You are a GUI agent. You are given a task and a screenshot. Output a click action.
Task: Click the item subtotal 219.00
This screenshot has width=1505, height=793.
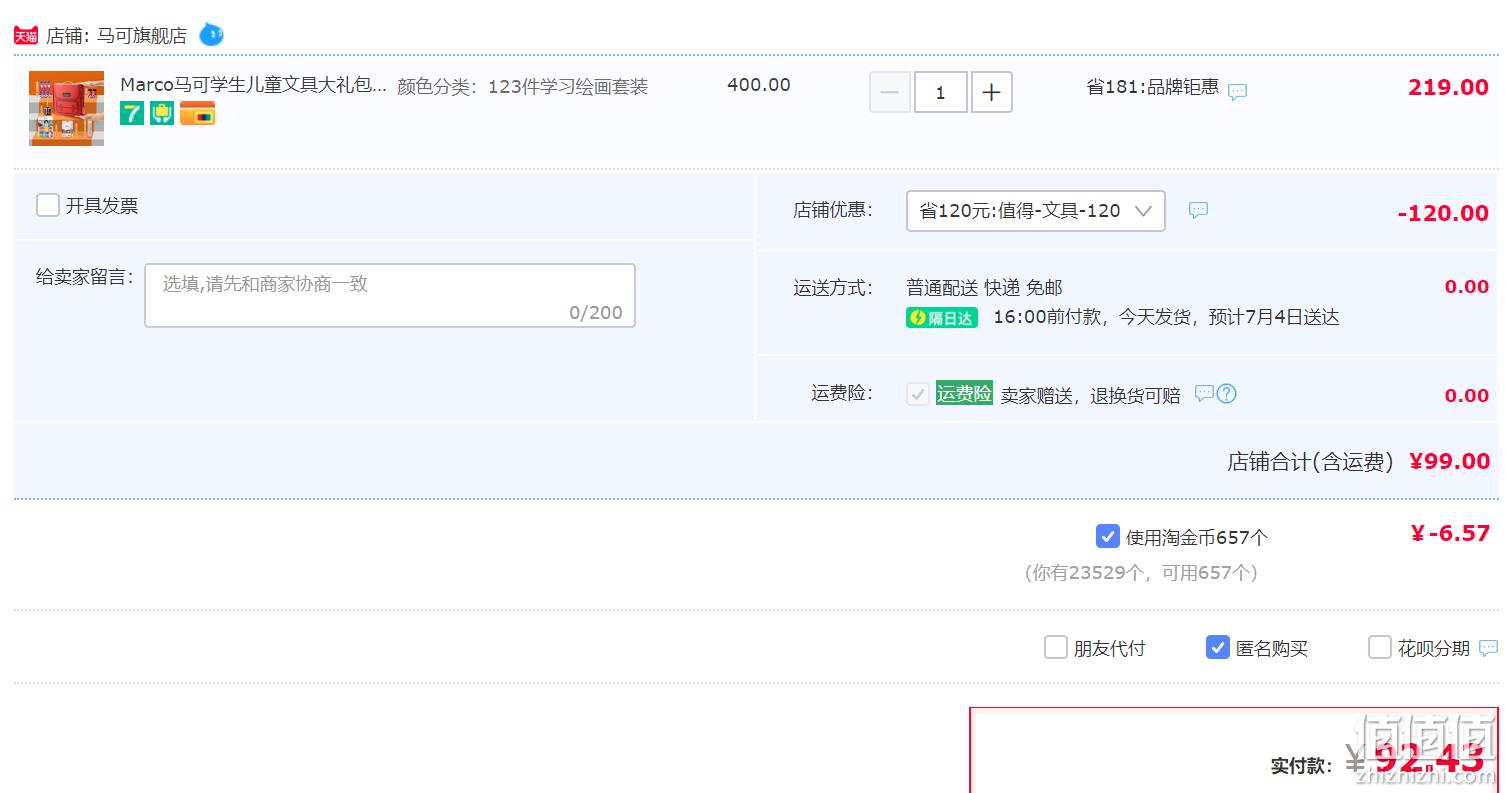tap(1448, 87)
